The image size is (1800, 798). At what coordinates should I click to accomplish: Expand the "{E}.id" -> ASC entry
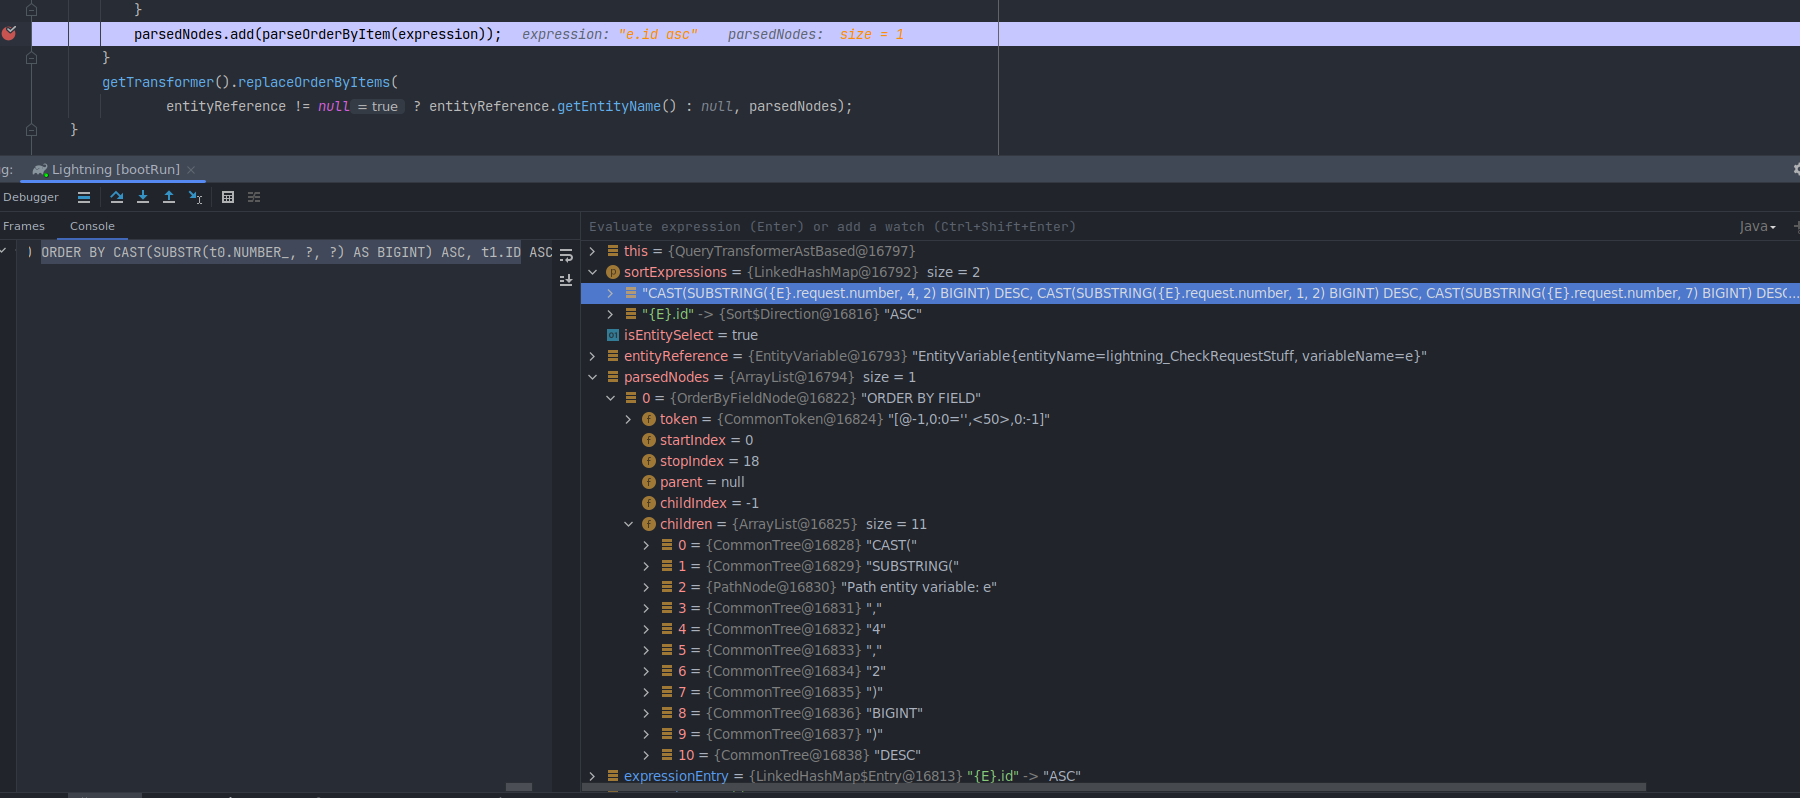coord(610,314)
